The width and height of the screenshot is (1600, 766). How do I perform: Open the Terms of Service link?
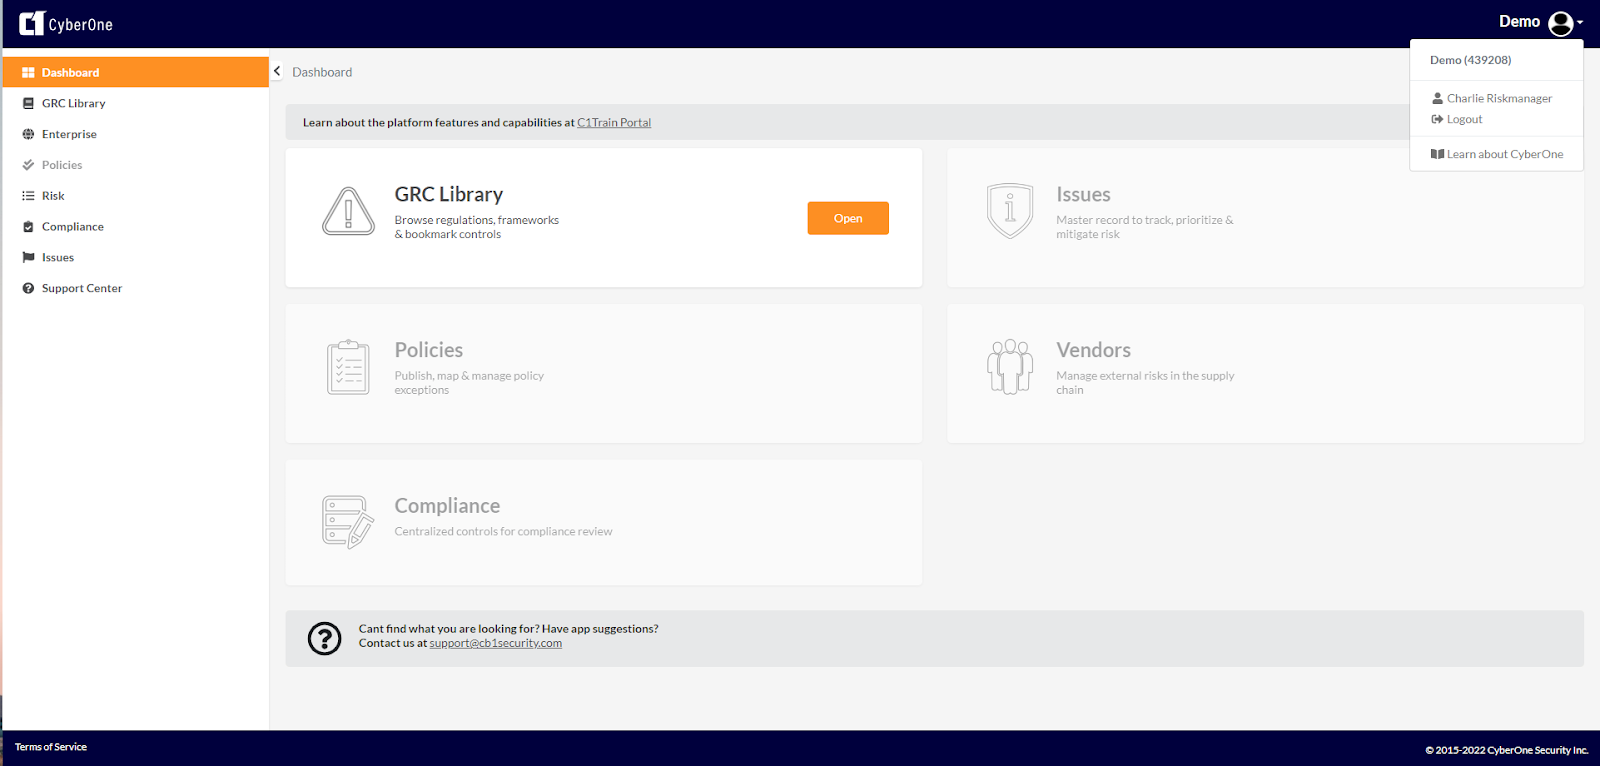pos(51,747)
